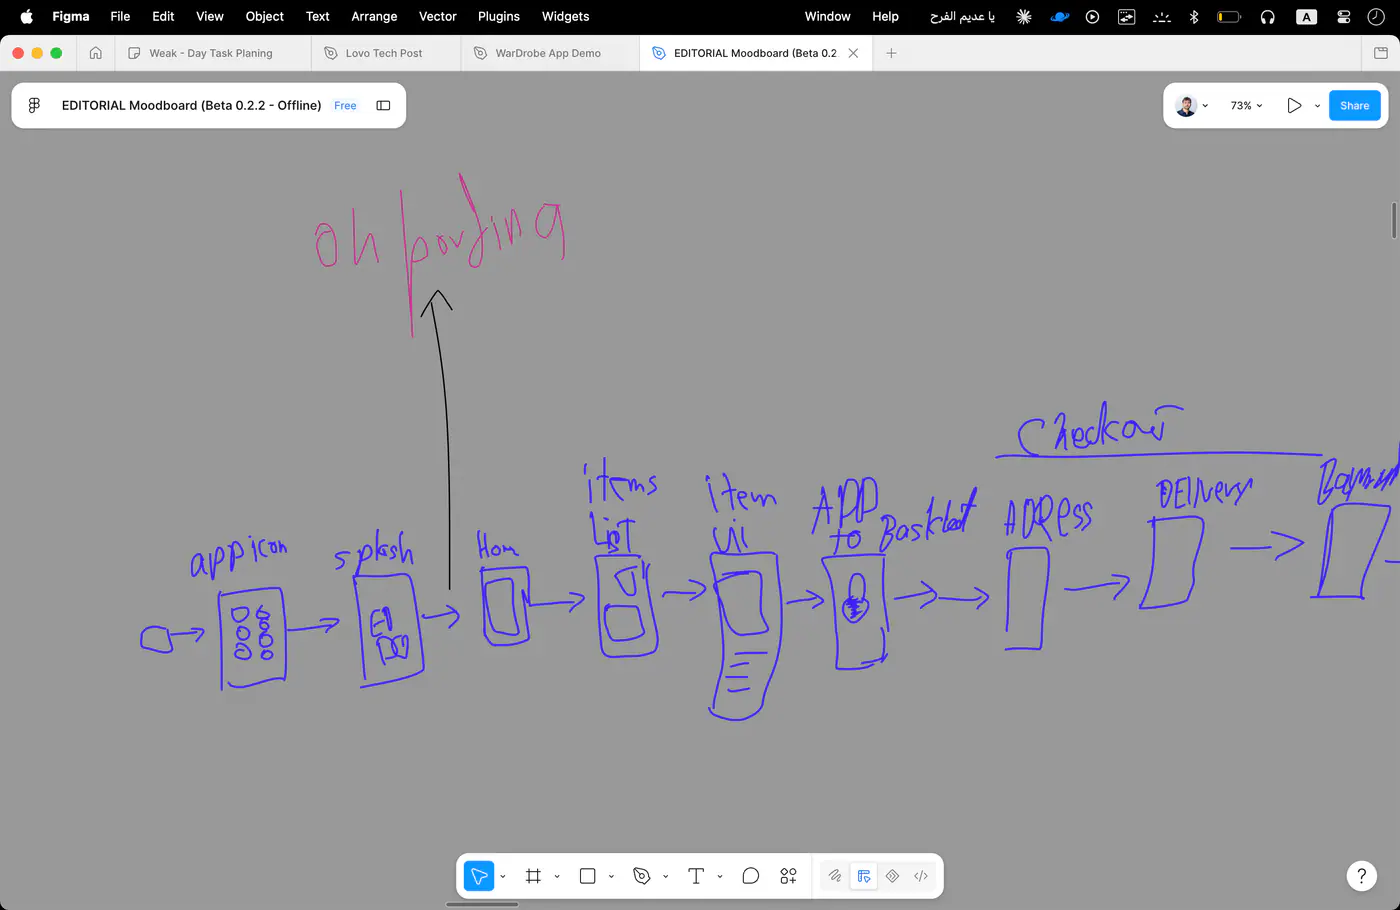Open the Figma main menu icon
Viewport: 1400px width, 910px height.
(34, 105)
